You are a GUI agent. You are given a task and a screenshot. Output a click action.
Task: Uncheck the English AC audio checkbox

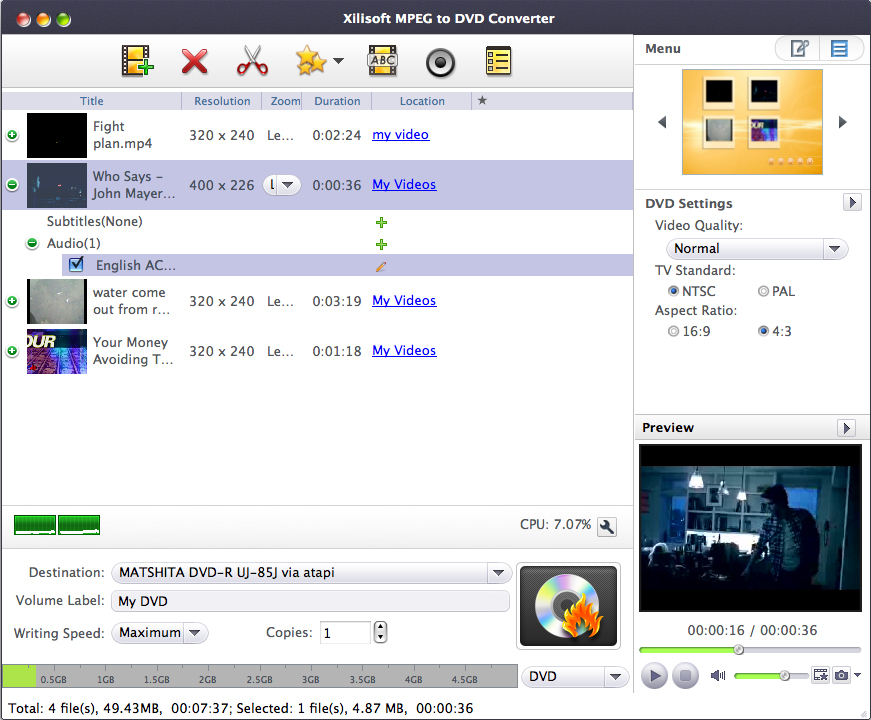pos(76,265)
